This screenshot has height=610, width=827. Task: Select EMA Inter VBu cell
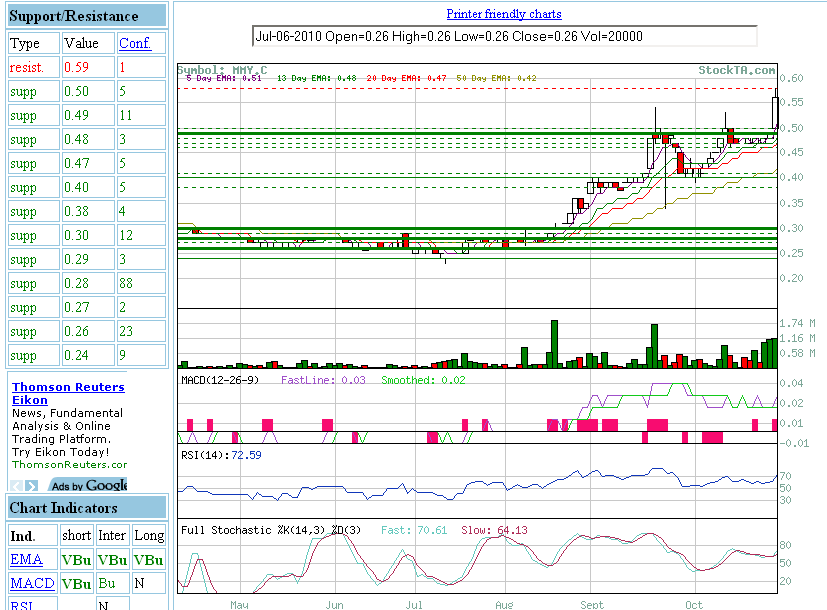pyautogui.click(x=112, y=559)
